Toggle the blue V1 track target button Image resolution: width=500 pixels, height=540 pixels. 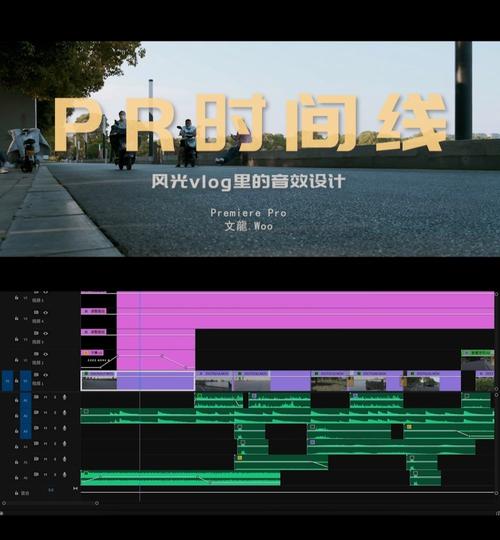(x=25, y=381)
